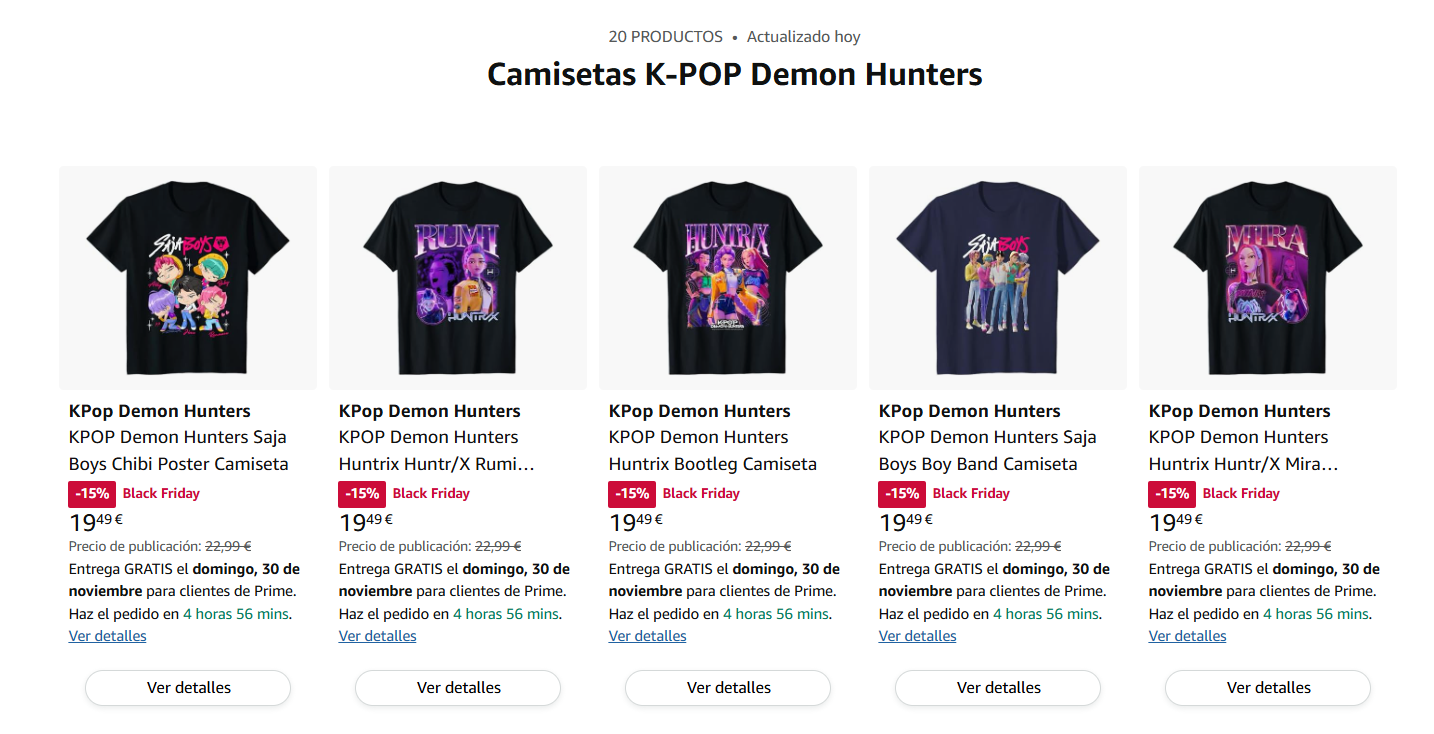Open the Huntrix Rumi purple shirt image

click(x=458, y=278)
